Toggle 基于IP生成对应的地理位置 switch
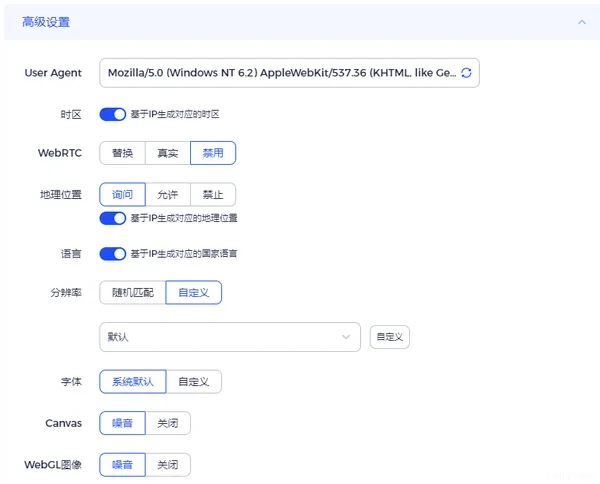 pyautogui.click(x=112, y=218)
